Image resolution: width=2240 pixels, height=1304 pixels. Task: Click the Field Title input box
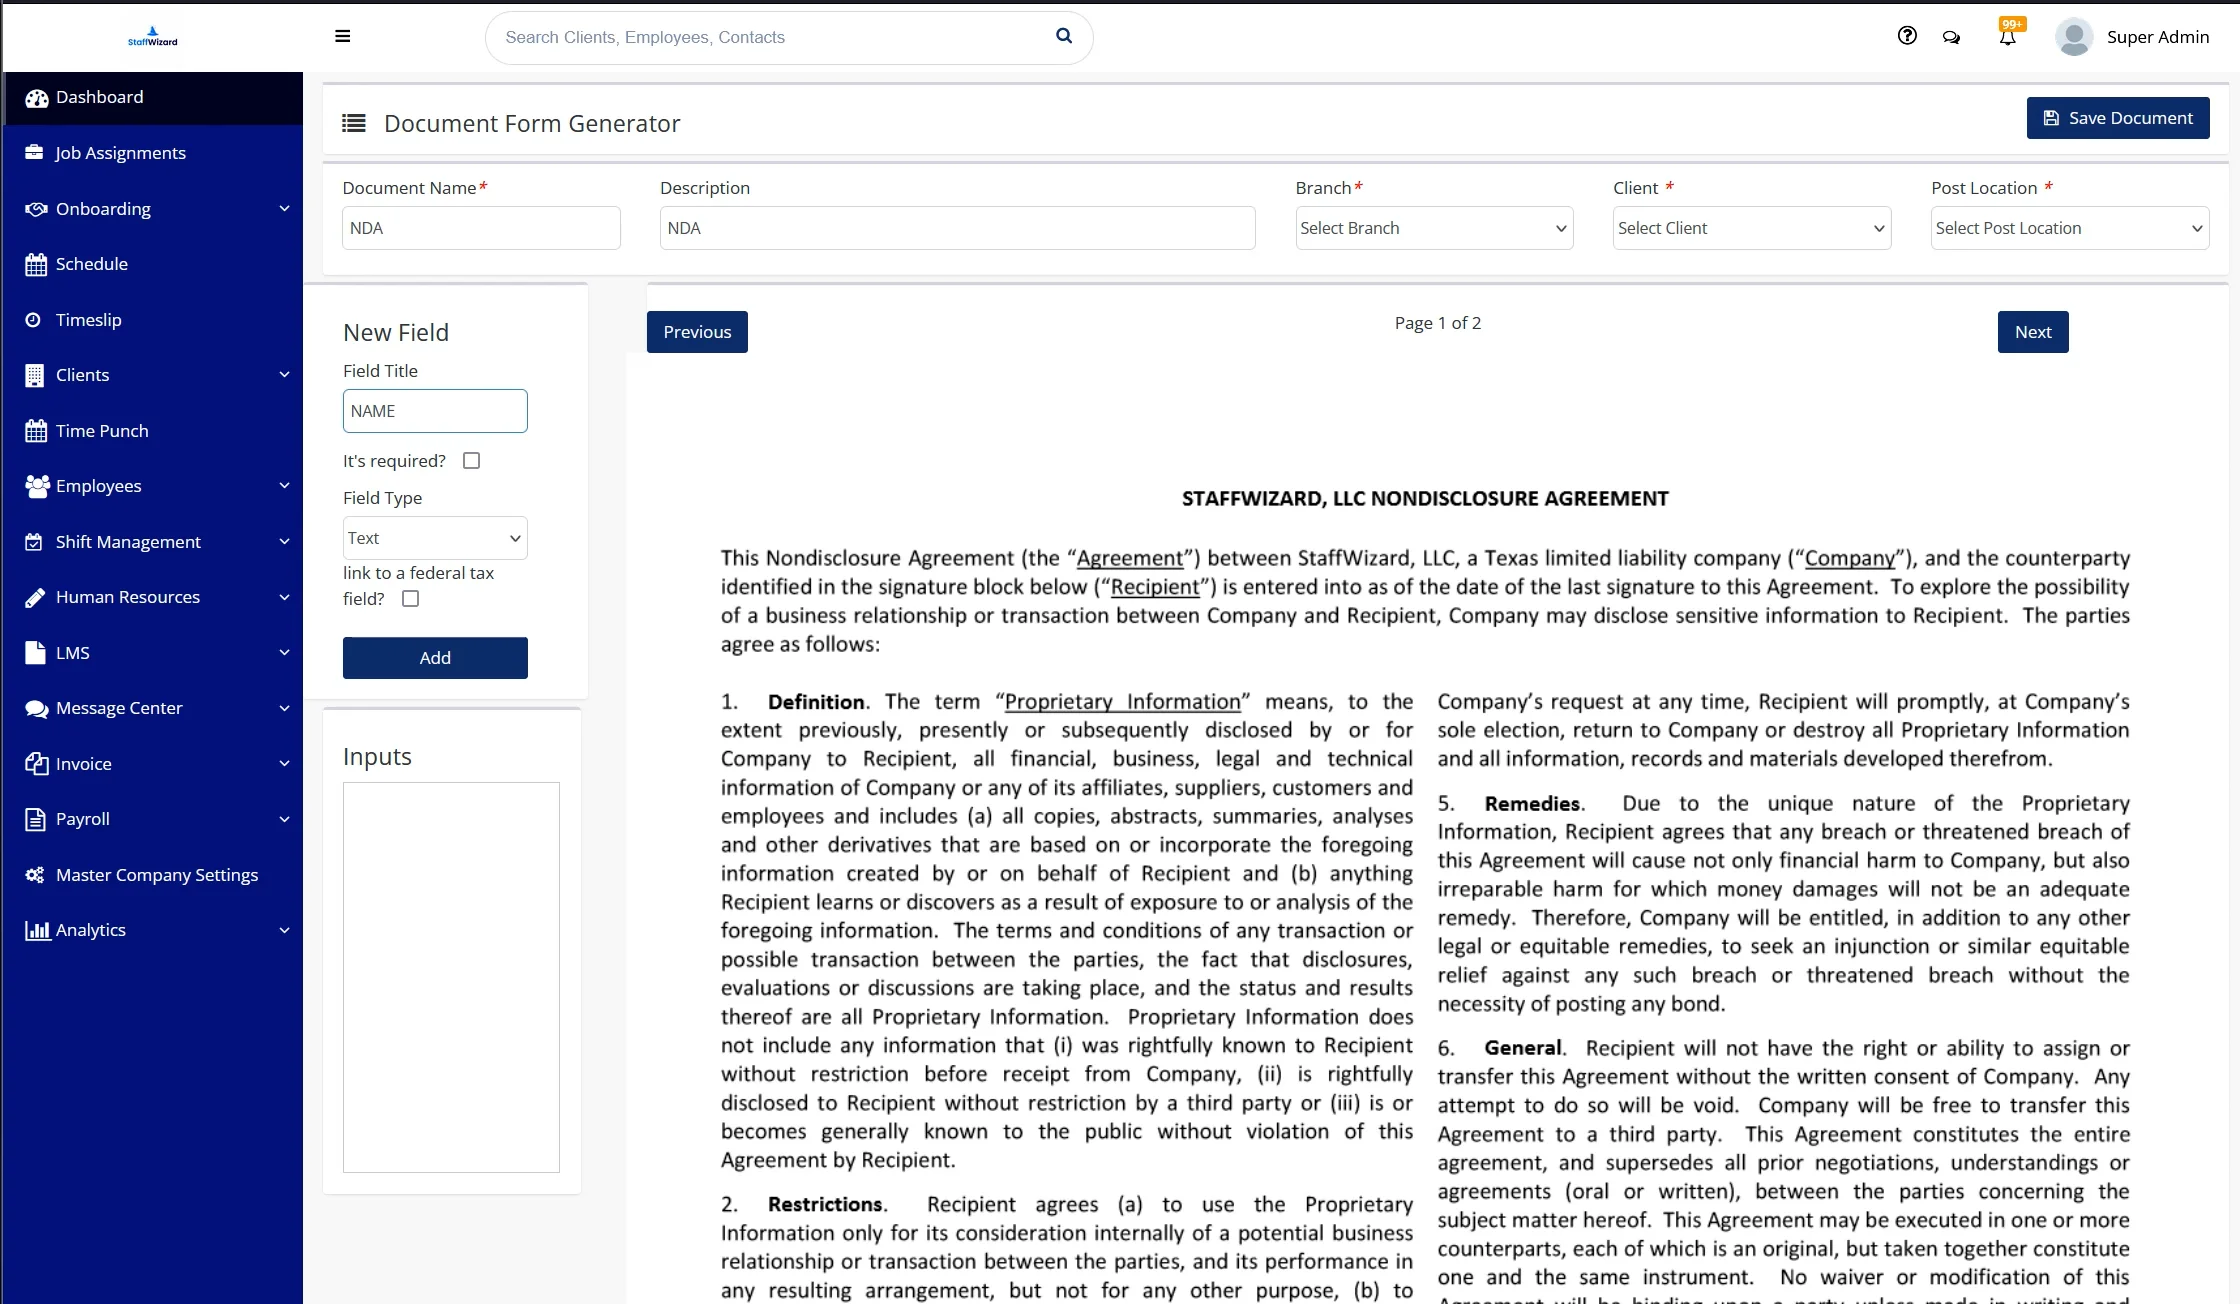tap(434, 411)
